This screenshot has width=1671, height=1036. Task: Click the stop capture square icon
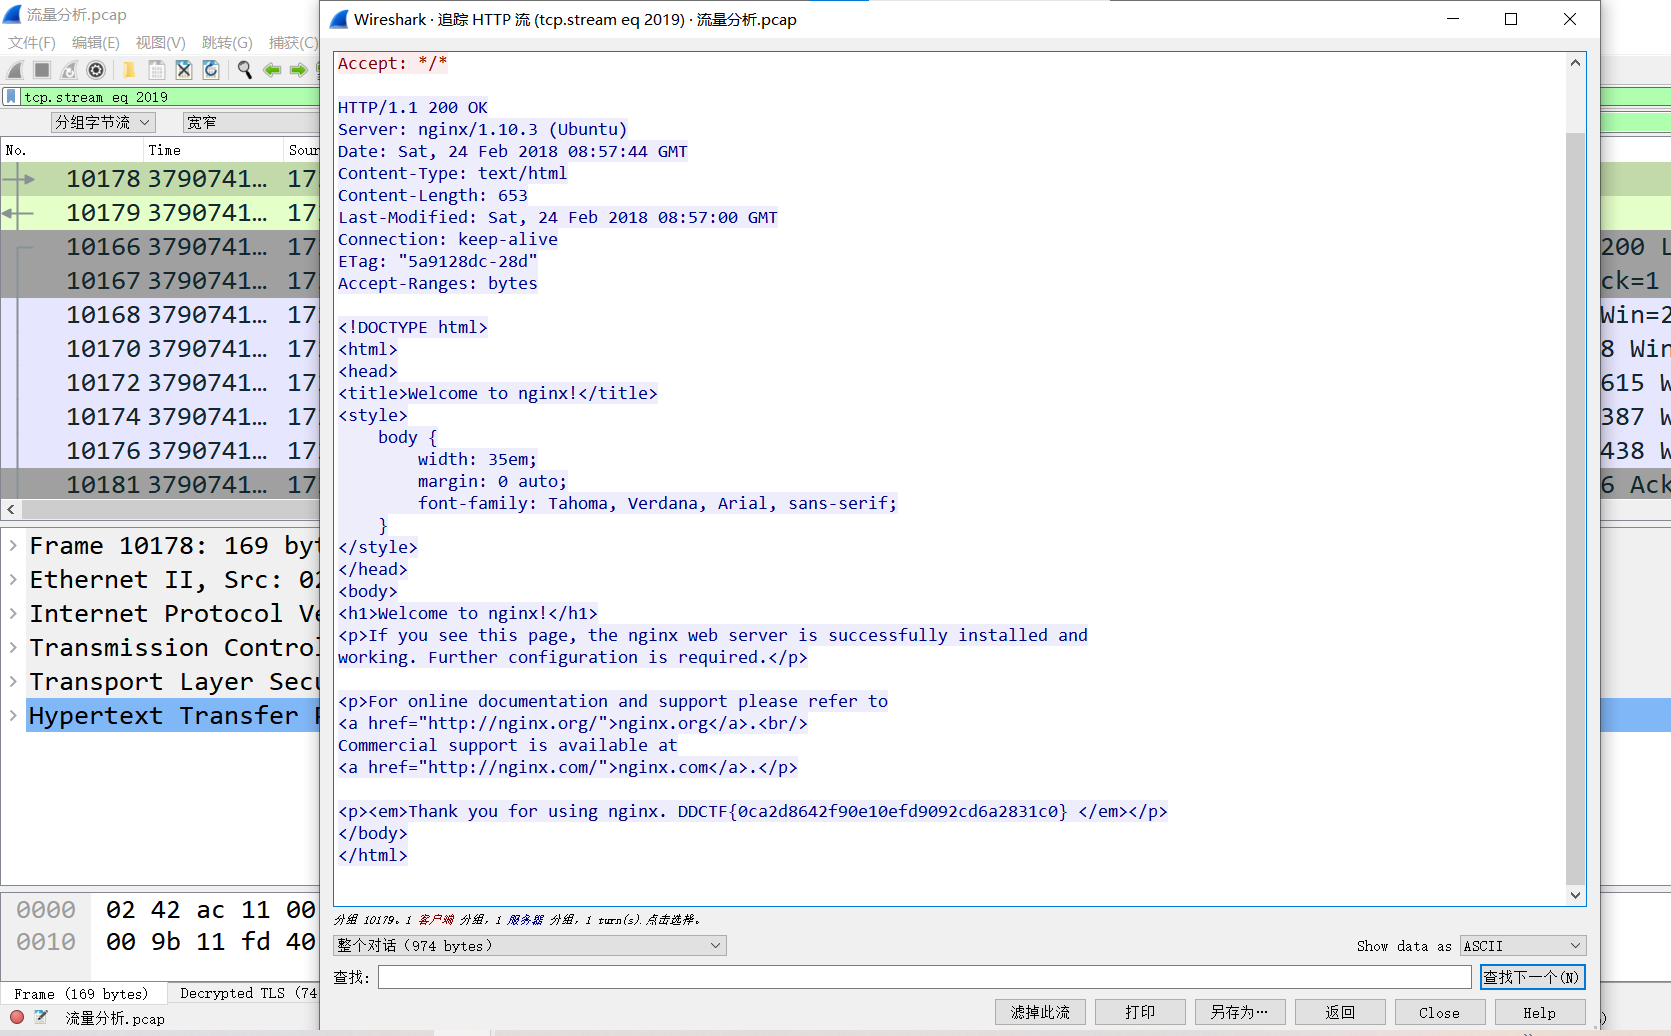pyautogui.click(x=42, y=70)
